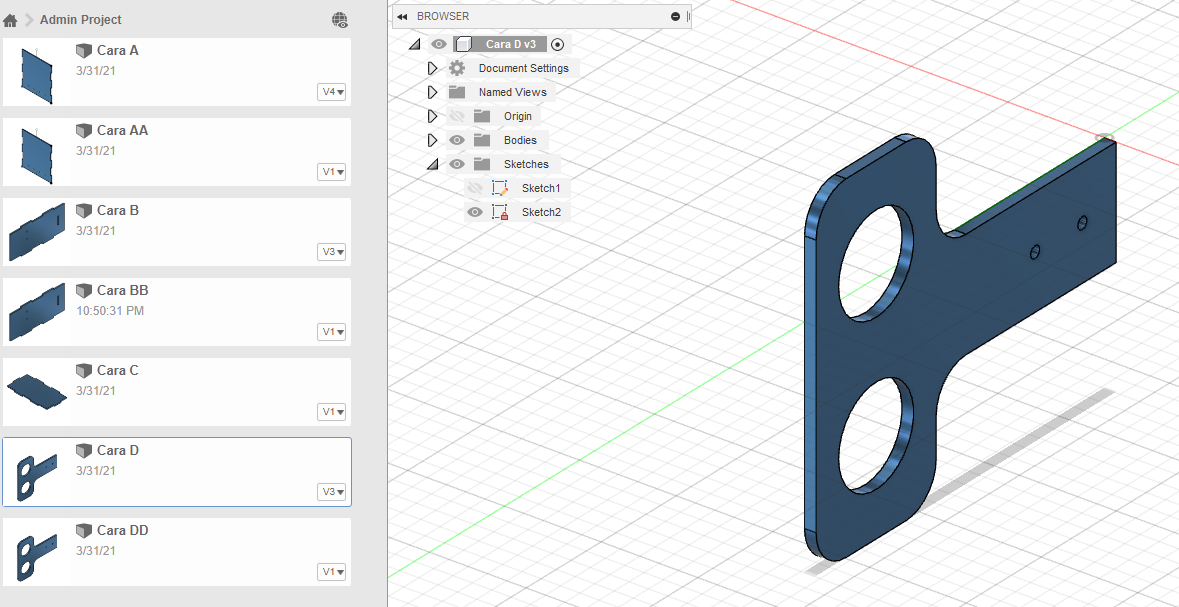Click the design cube icon beside Cara BB

pyautogui.click(x=83, y=290)
